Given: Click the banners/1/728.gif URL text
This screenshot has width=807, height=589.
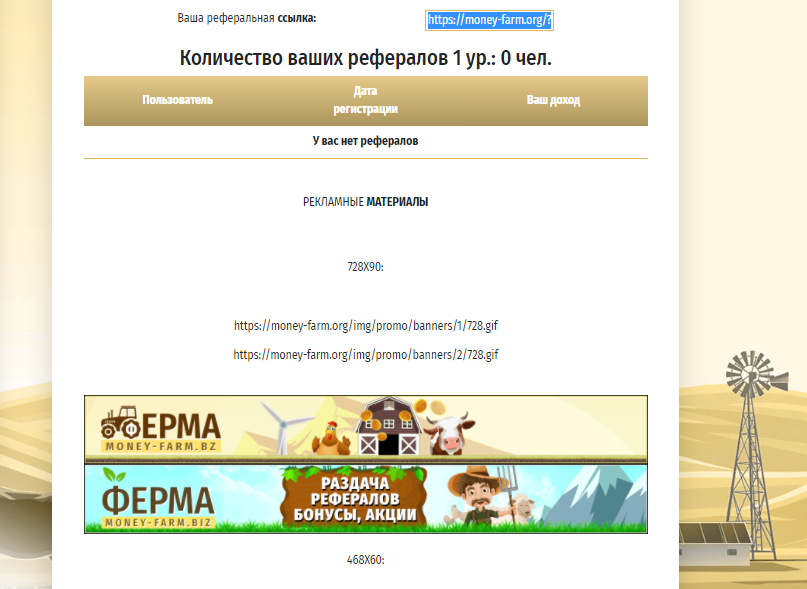Looking at the screenshot, I should point(366,325).
